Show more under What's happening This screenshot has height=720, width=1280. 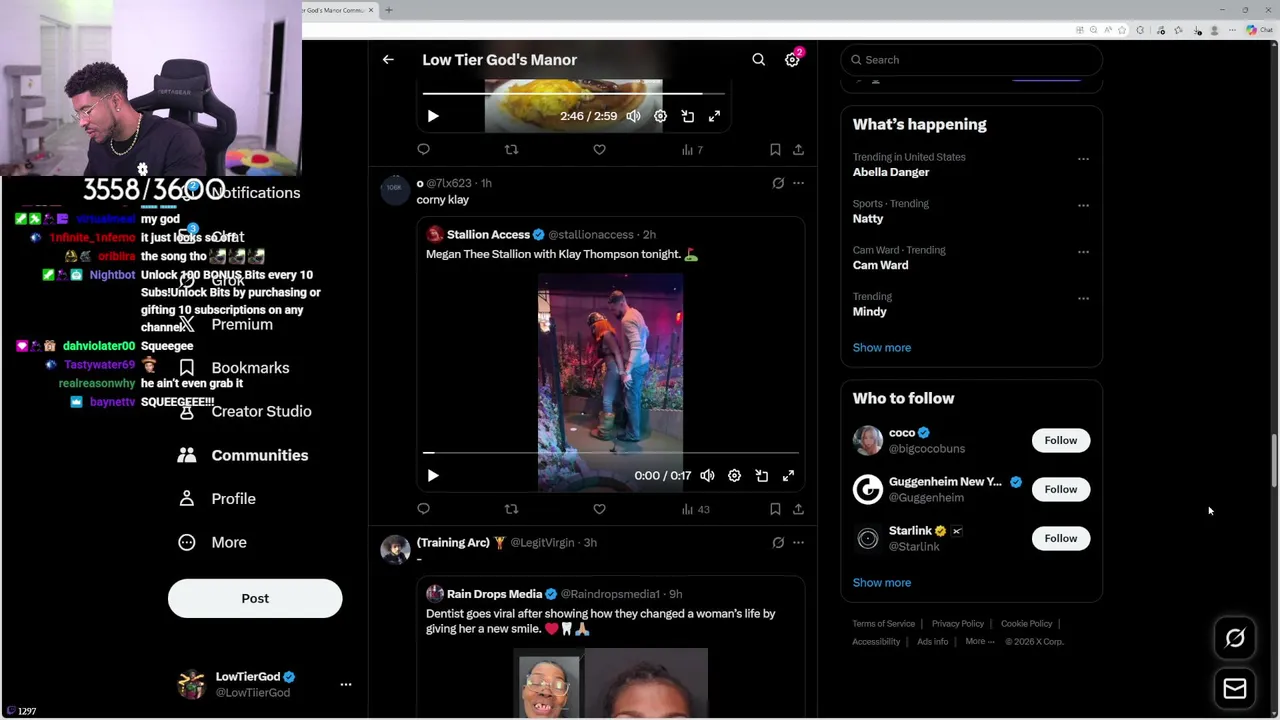point(882,348)
